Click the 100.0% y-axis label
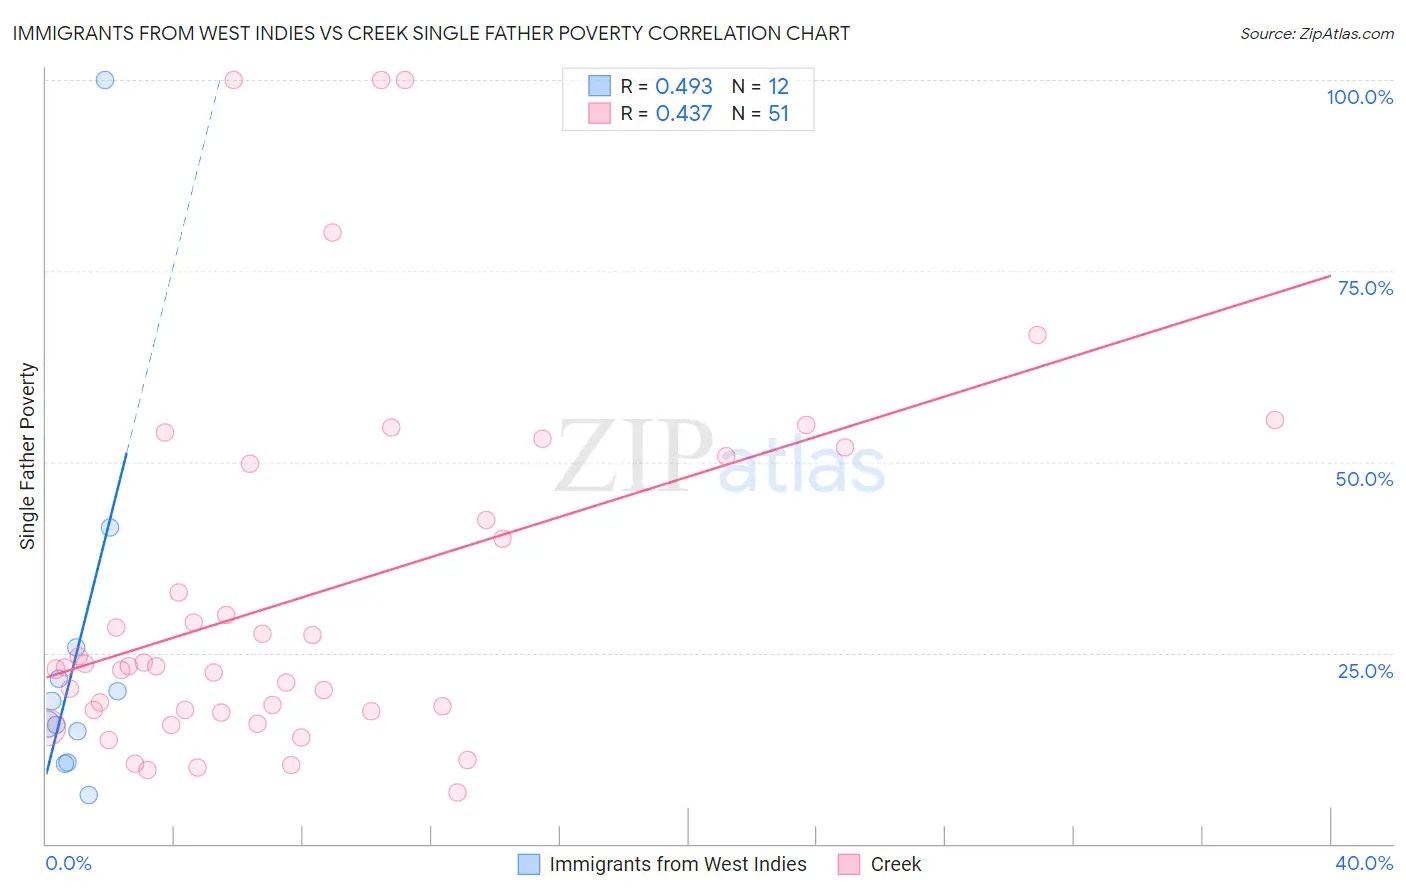 [x=1360, y=97]
